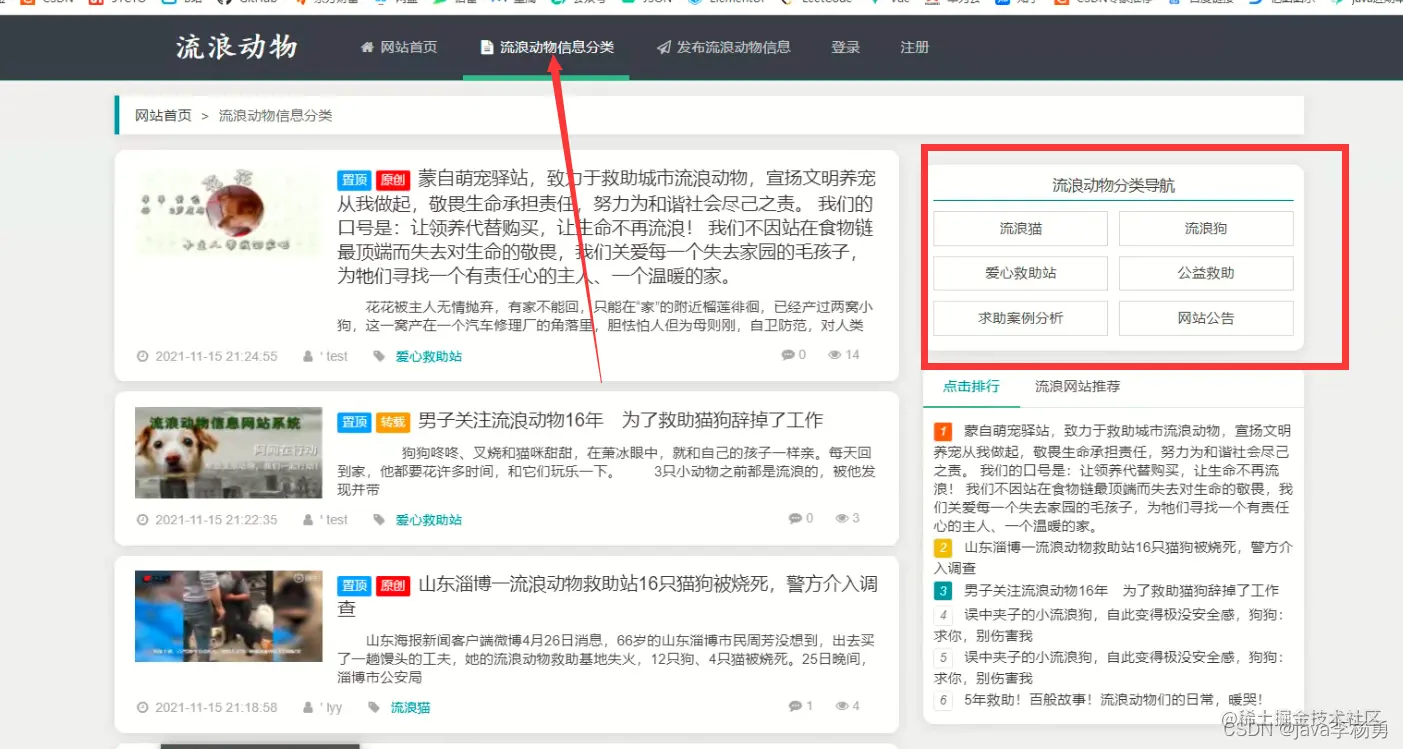The image size is (1403, 749).
Task: Open the thumbnail of the 男子关注流浪动物16年 article
Action: point(229,452)
